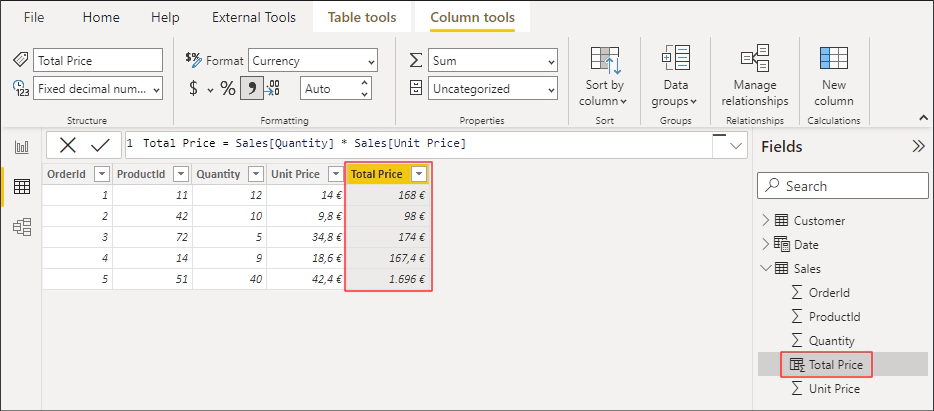Select the Quantity field in Sales
Image resolution: width=934 pixels, height=411 pixels.
tap(832, 341)
